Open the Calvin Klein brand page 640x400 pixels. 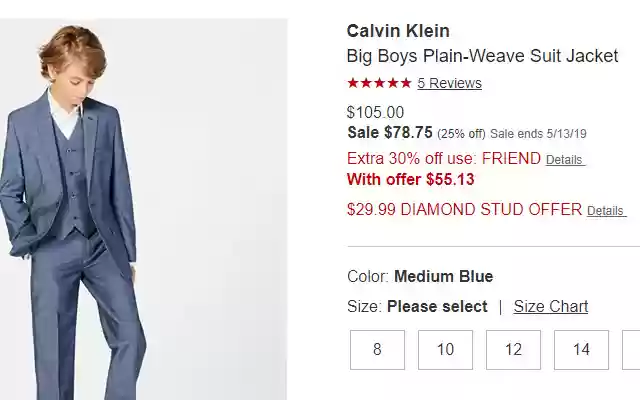point(398,31)
